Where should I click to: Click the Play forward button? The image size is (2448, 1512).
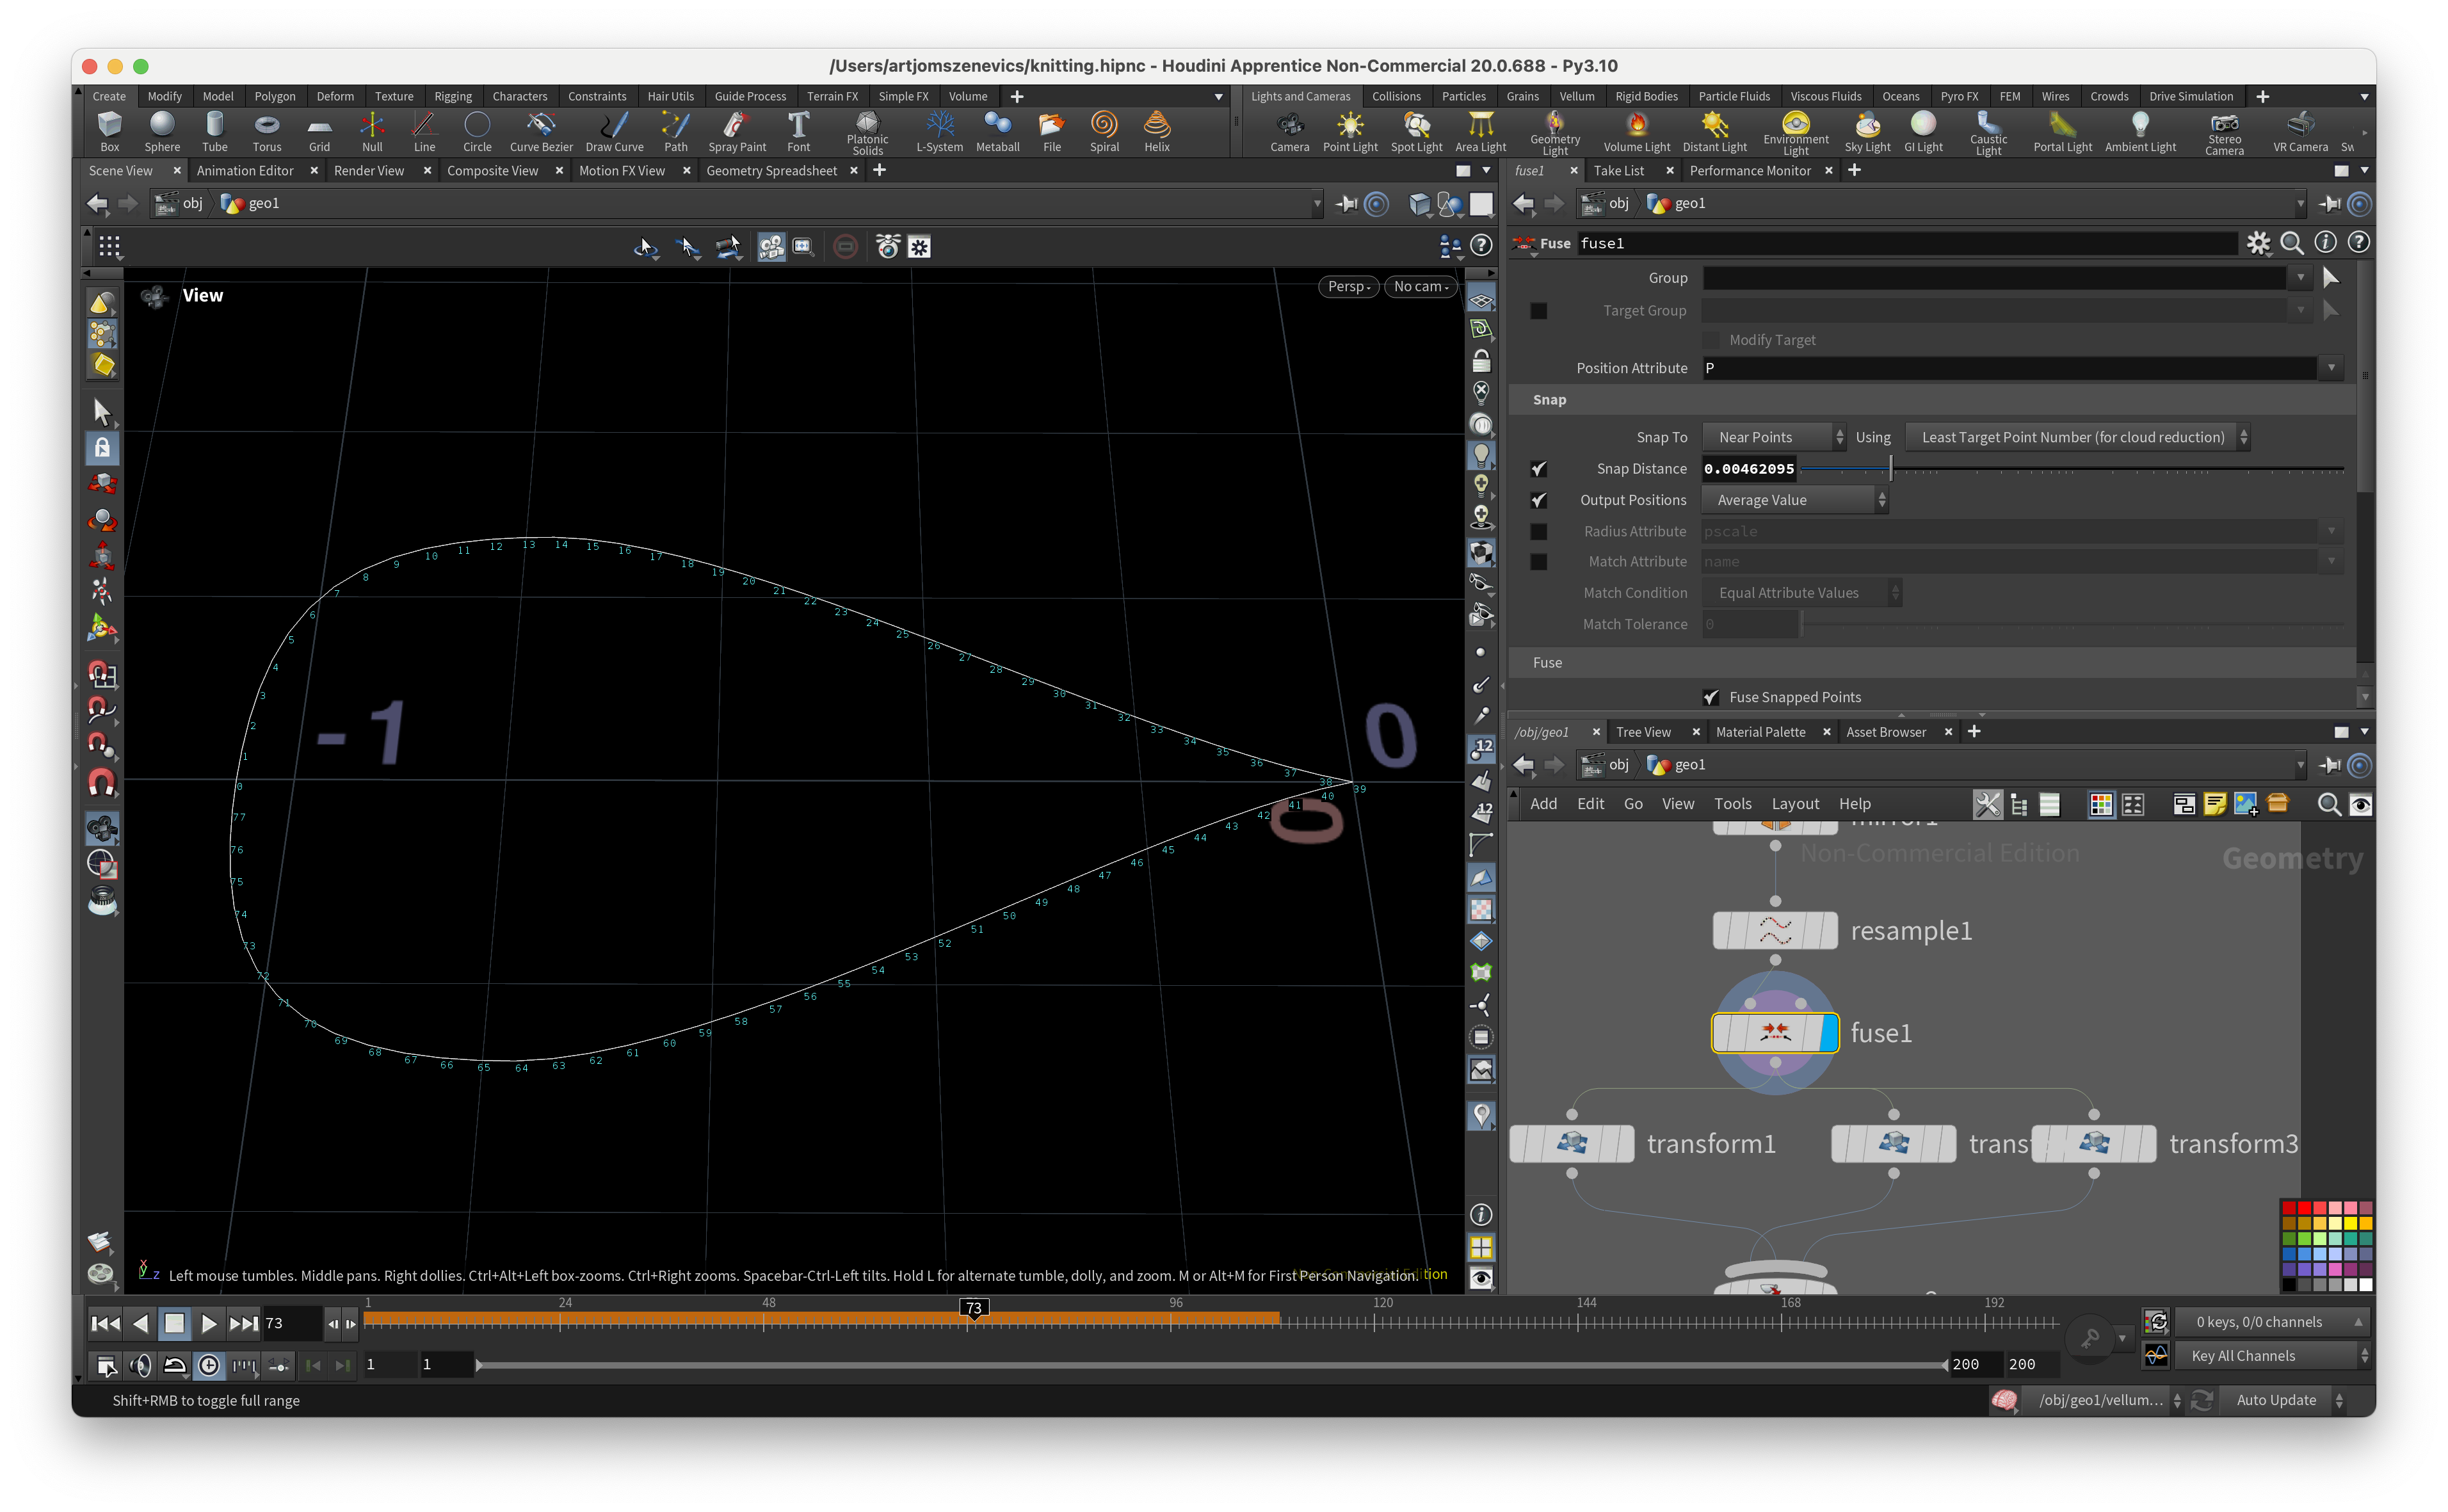[x=208, y=1323]
